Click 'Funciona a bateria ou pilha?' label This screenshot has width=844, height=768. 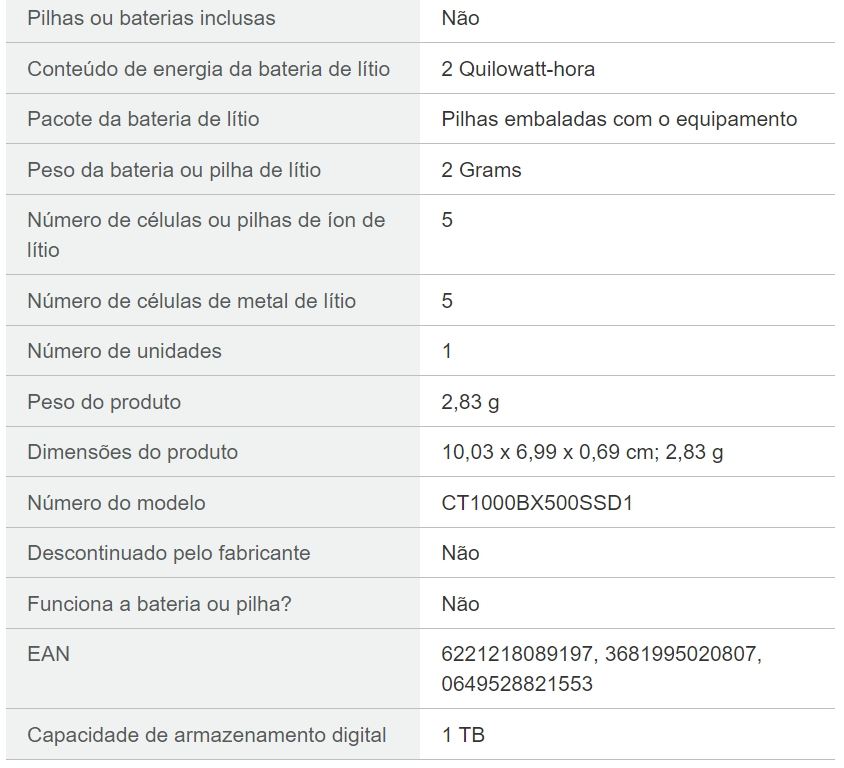[x=159, y=604]
